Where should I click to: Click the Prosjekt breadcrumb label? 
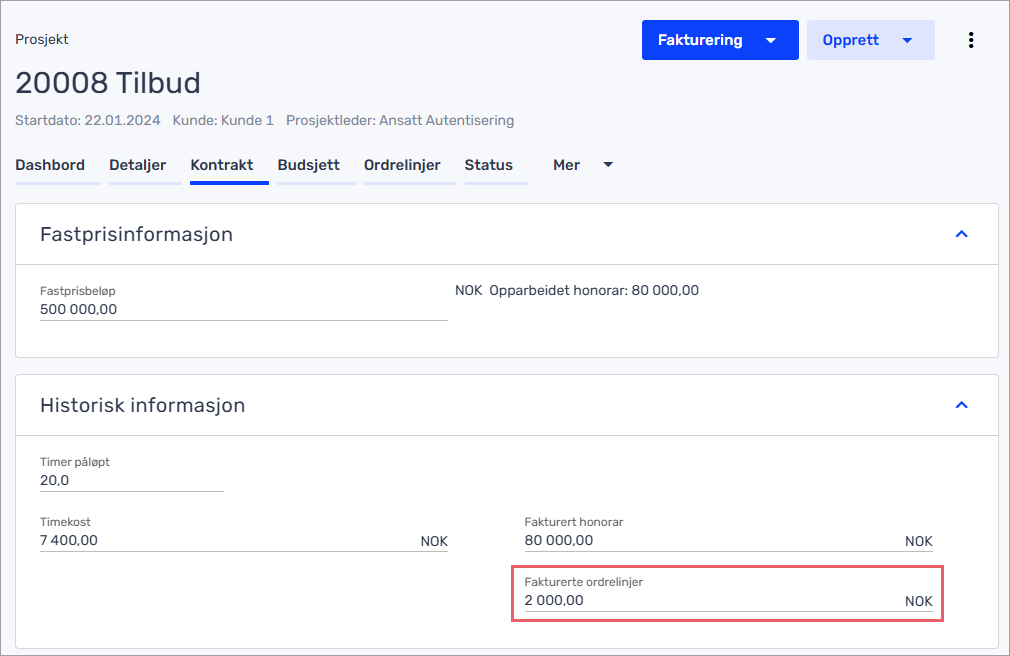(42, 40)
